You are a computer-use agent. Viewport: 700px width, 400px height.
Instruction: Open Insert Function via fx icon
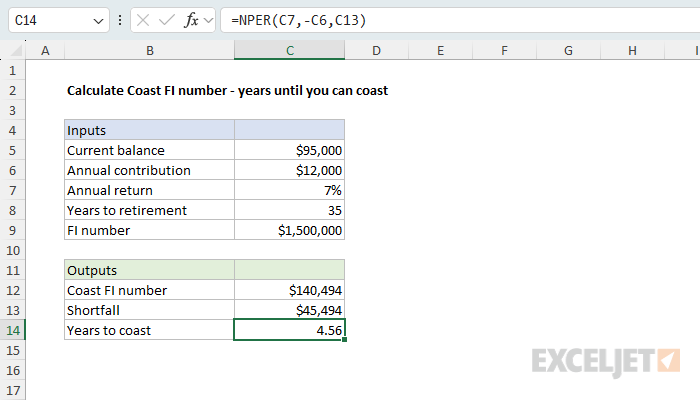191,20
